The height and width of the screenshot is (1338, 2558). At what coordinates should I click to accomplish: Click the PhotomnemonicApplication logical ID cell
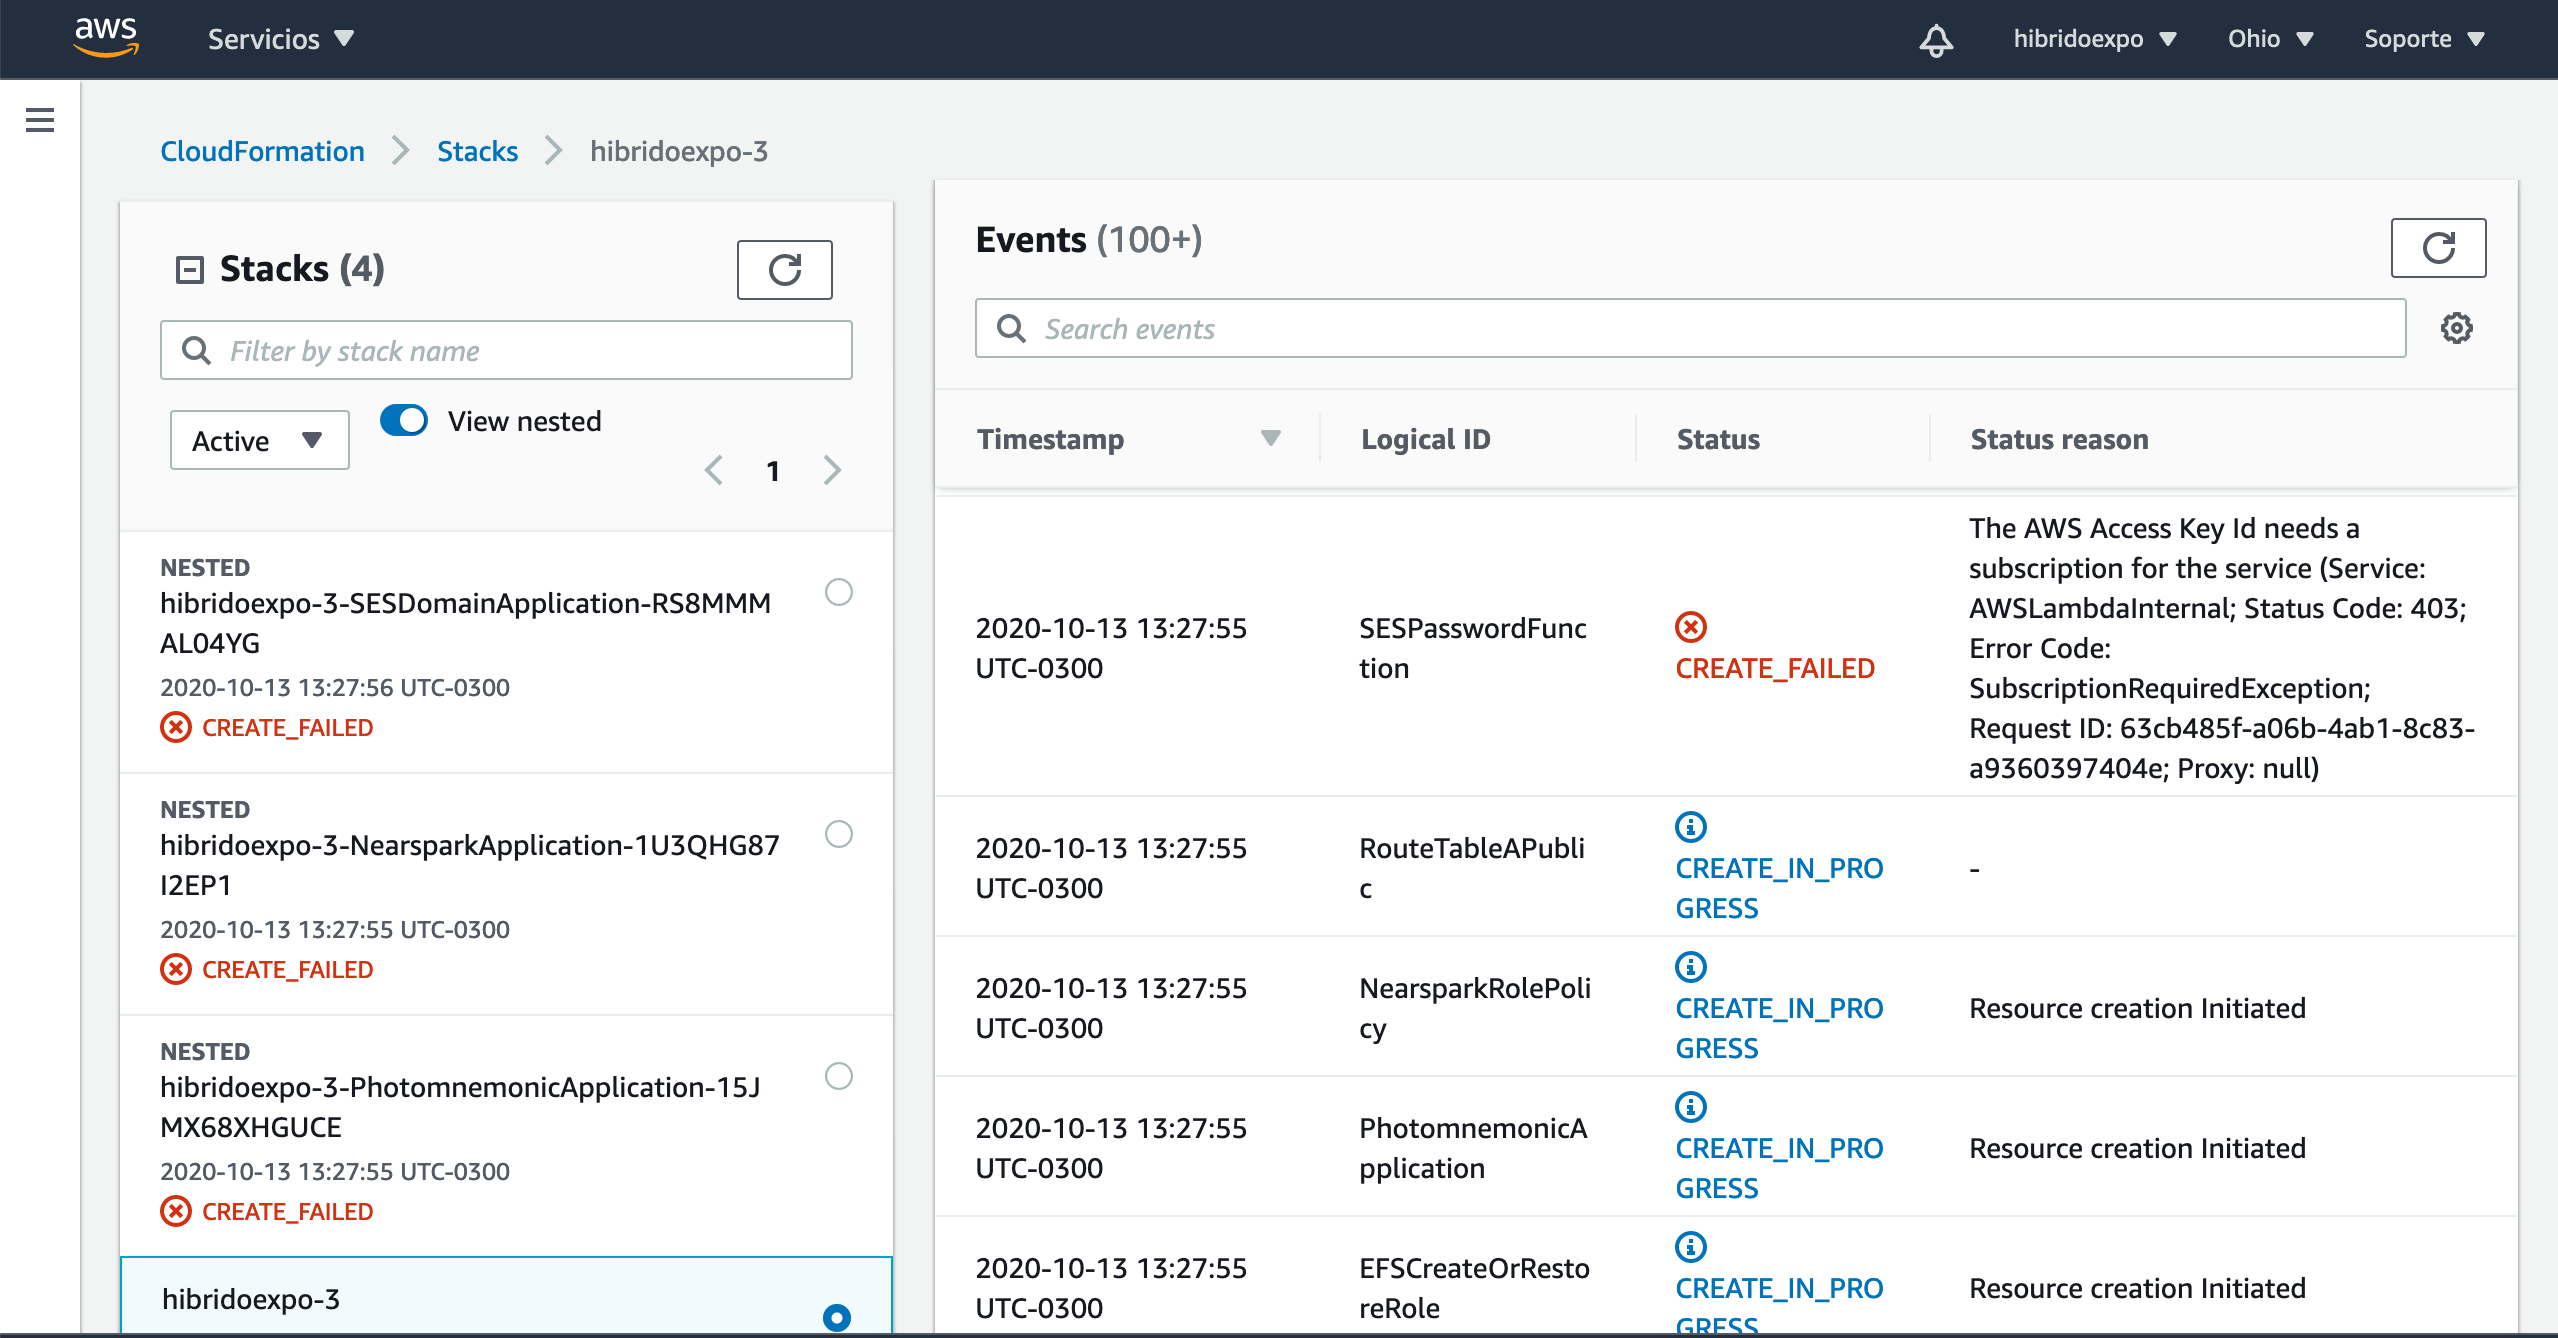coord(1473,1148)
